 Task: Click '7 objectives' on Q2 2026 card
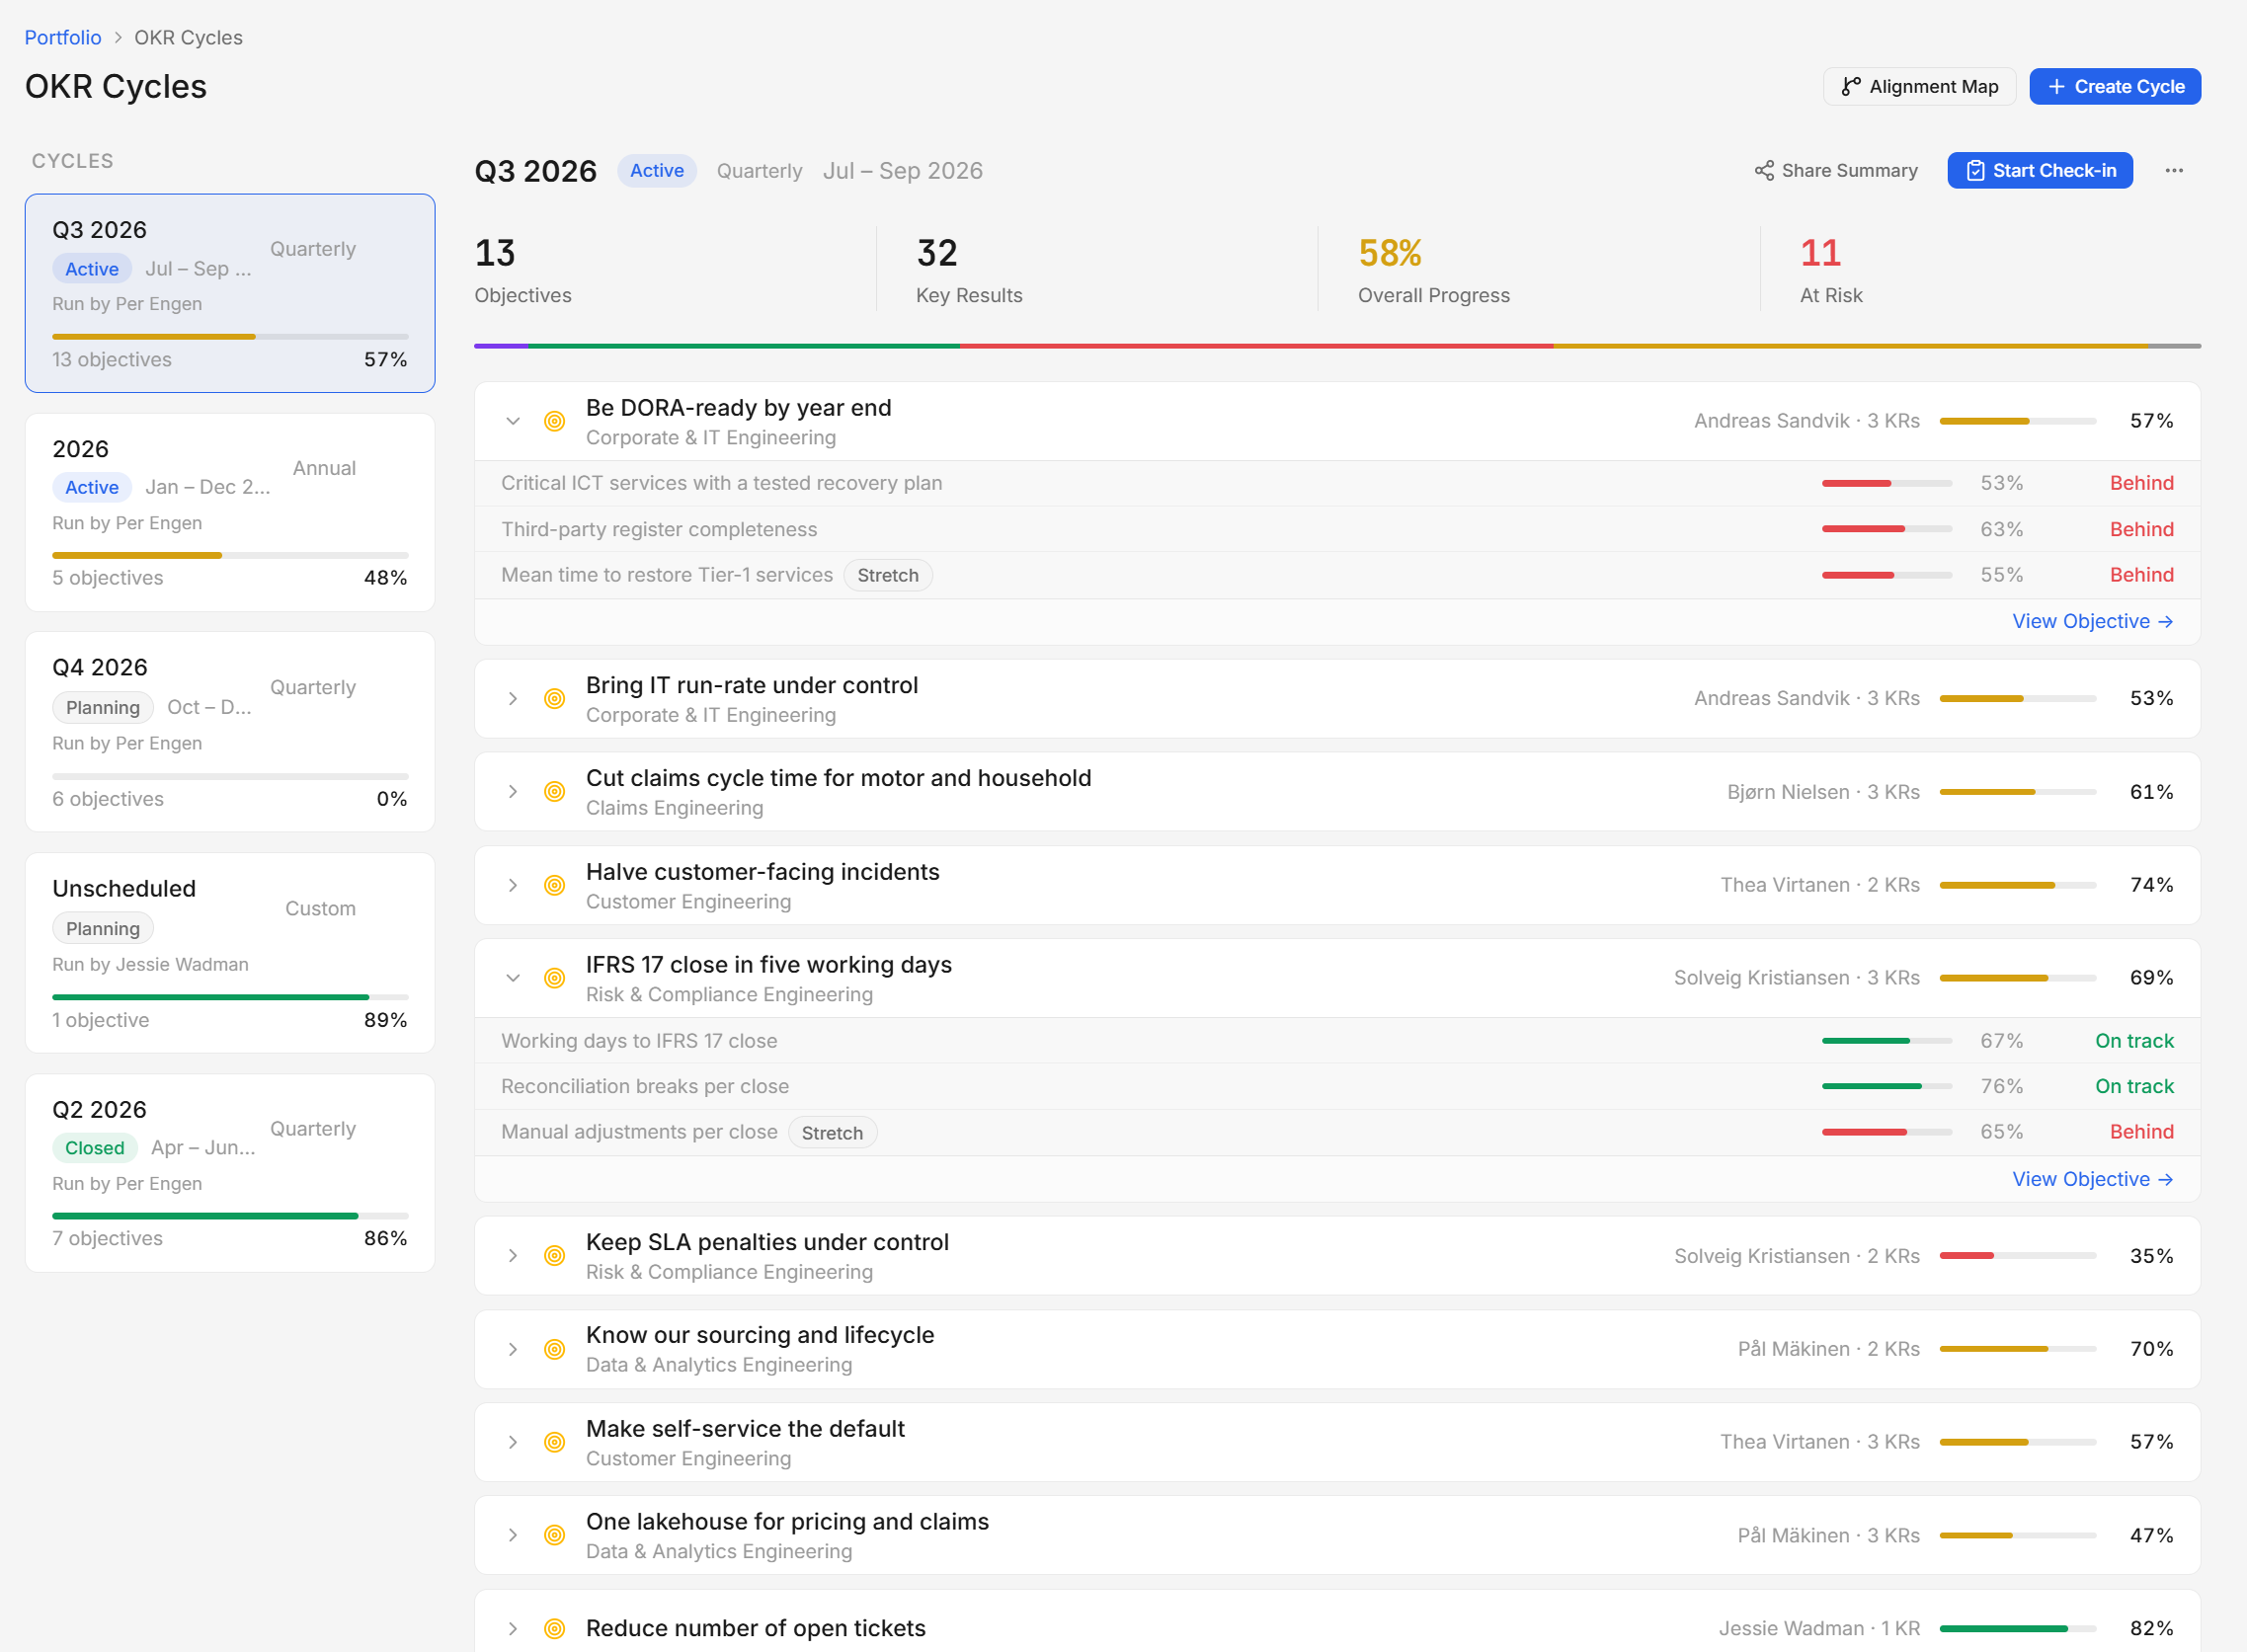click(x=107, y=1239)
